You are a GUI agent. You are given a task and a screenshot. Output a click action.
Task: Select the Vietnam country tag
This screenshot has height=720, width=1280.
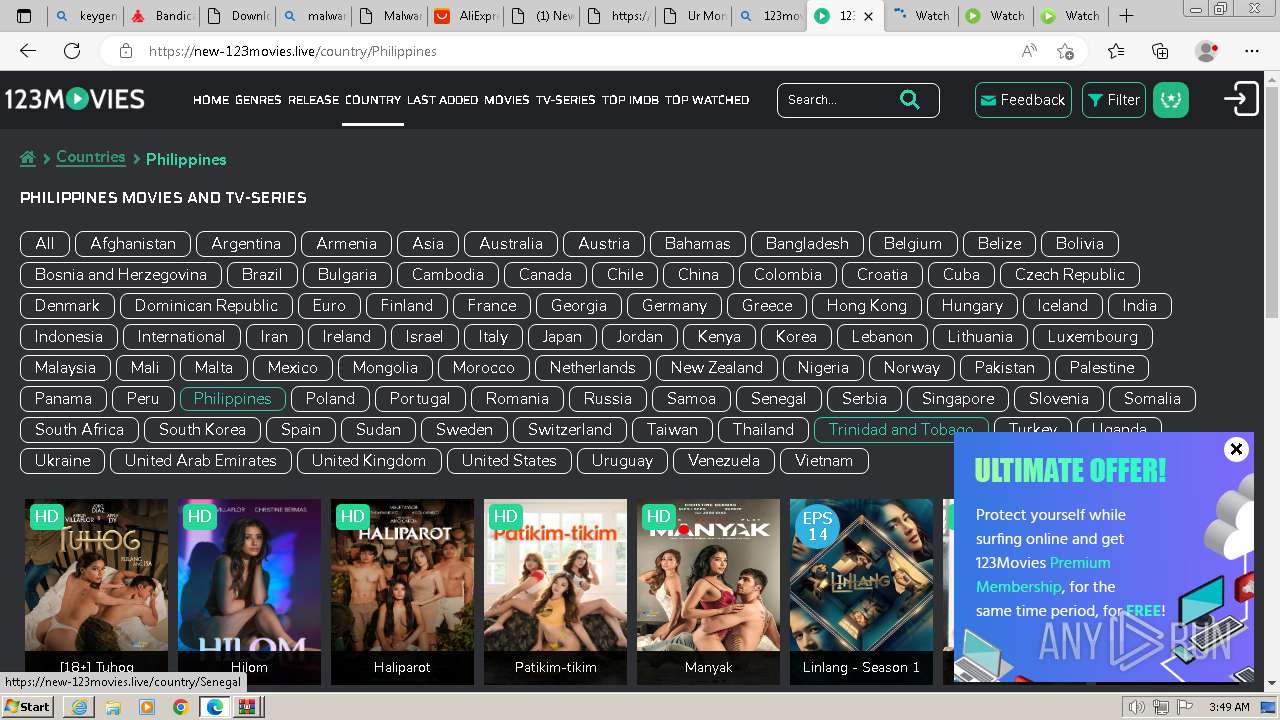click(824, 461)
